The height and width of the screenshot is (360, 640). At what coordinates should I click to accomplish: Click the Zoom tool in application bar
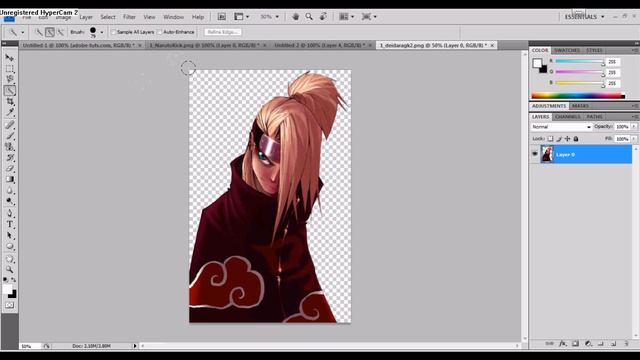pyautogui.click(x=309, y=17)
